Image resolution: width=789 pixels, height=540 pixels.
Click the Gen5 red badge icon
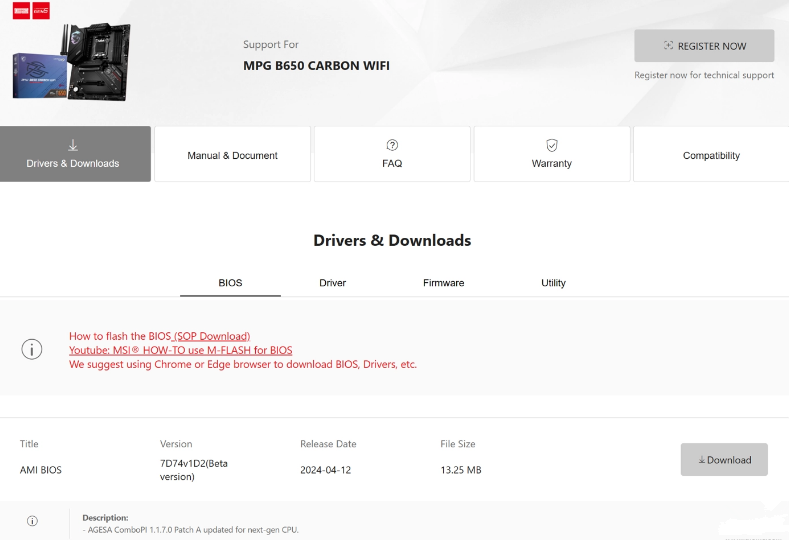(41, 11)
